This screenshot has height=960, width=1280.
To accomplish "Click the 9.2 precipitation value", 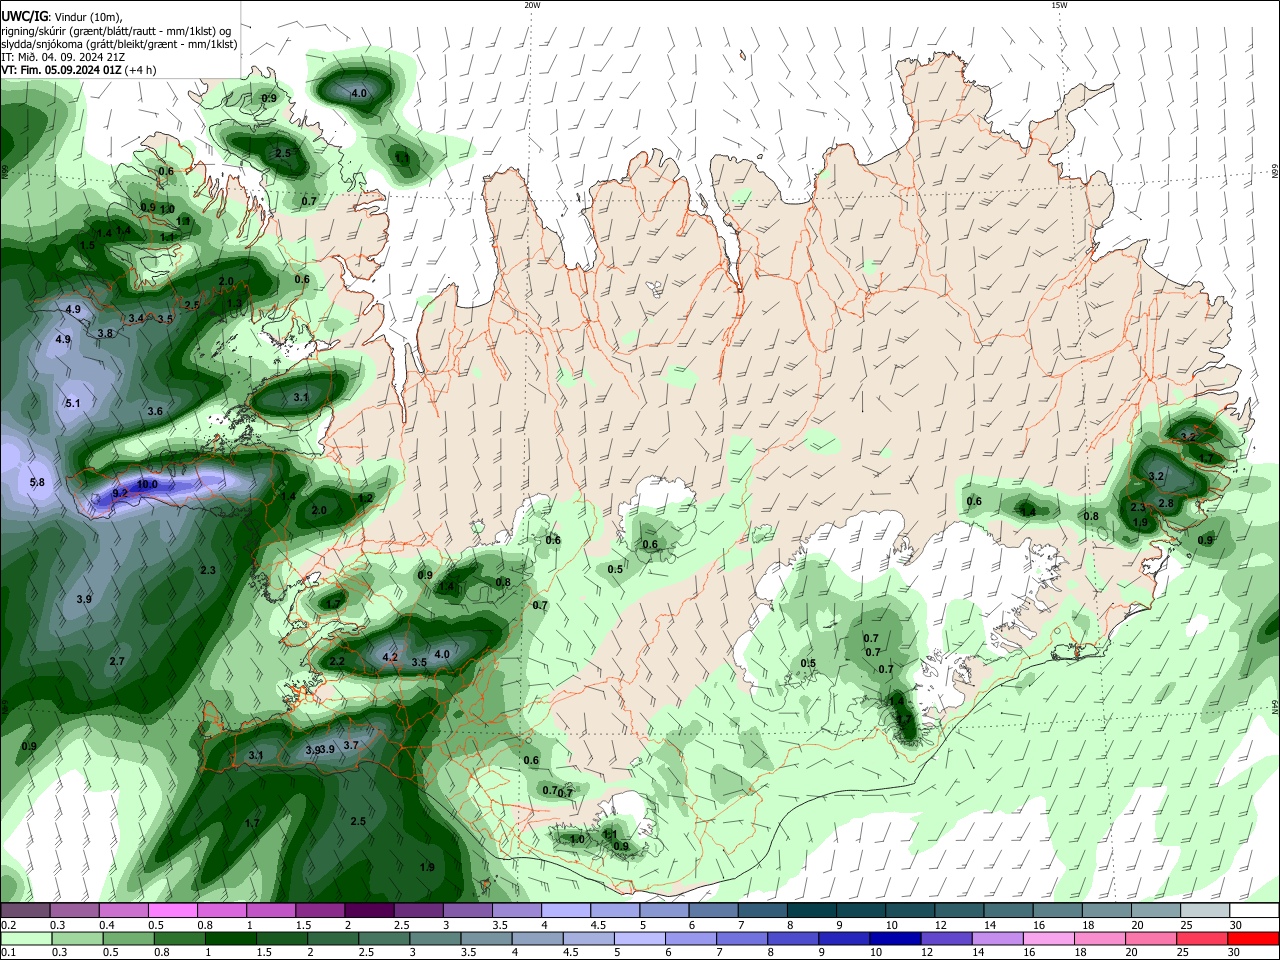I will 120,493.
